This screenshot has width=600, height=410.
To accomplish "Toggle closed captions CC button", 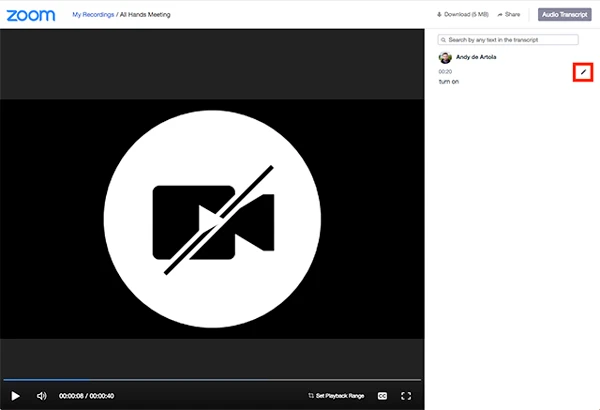I will [382, 396].
